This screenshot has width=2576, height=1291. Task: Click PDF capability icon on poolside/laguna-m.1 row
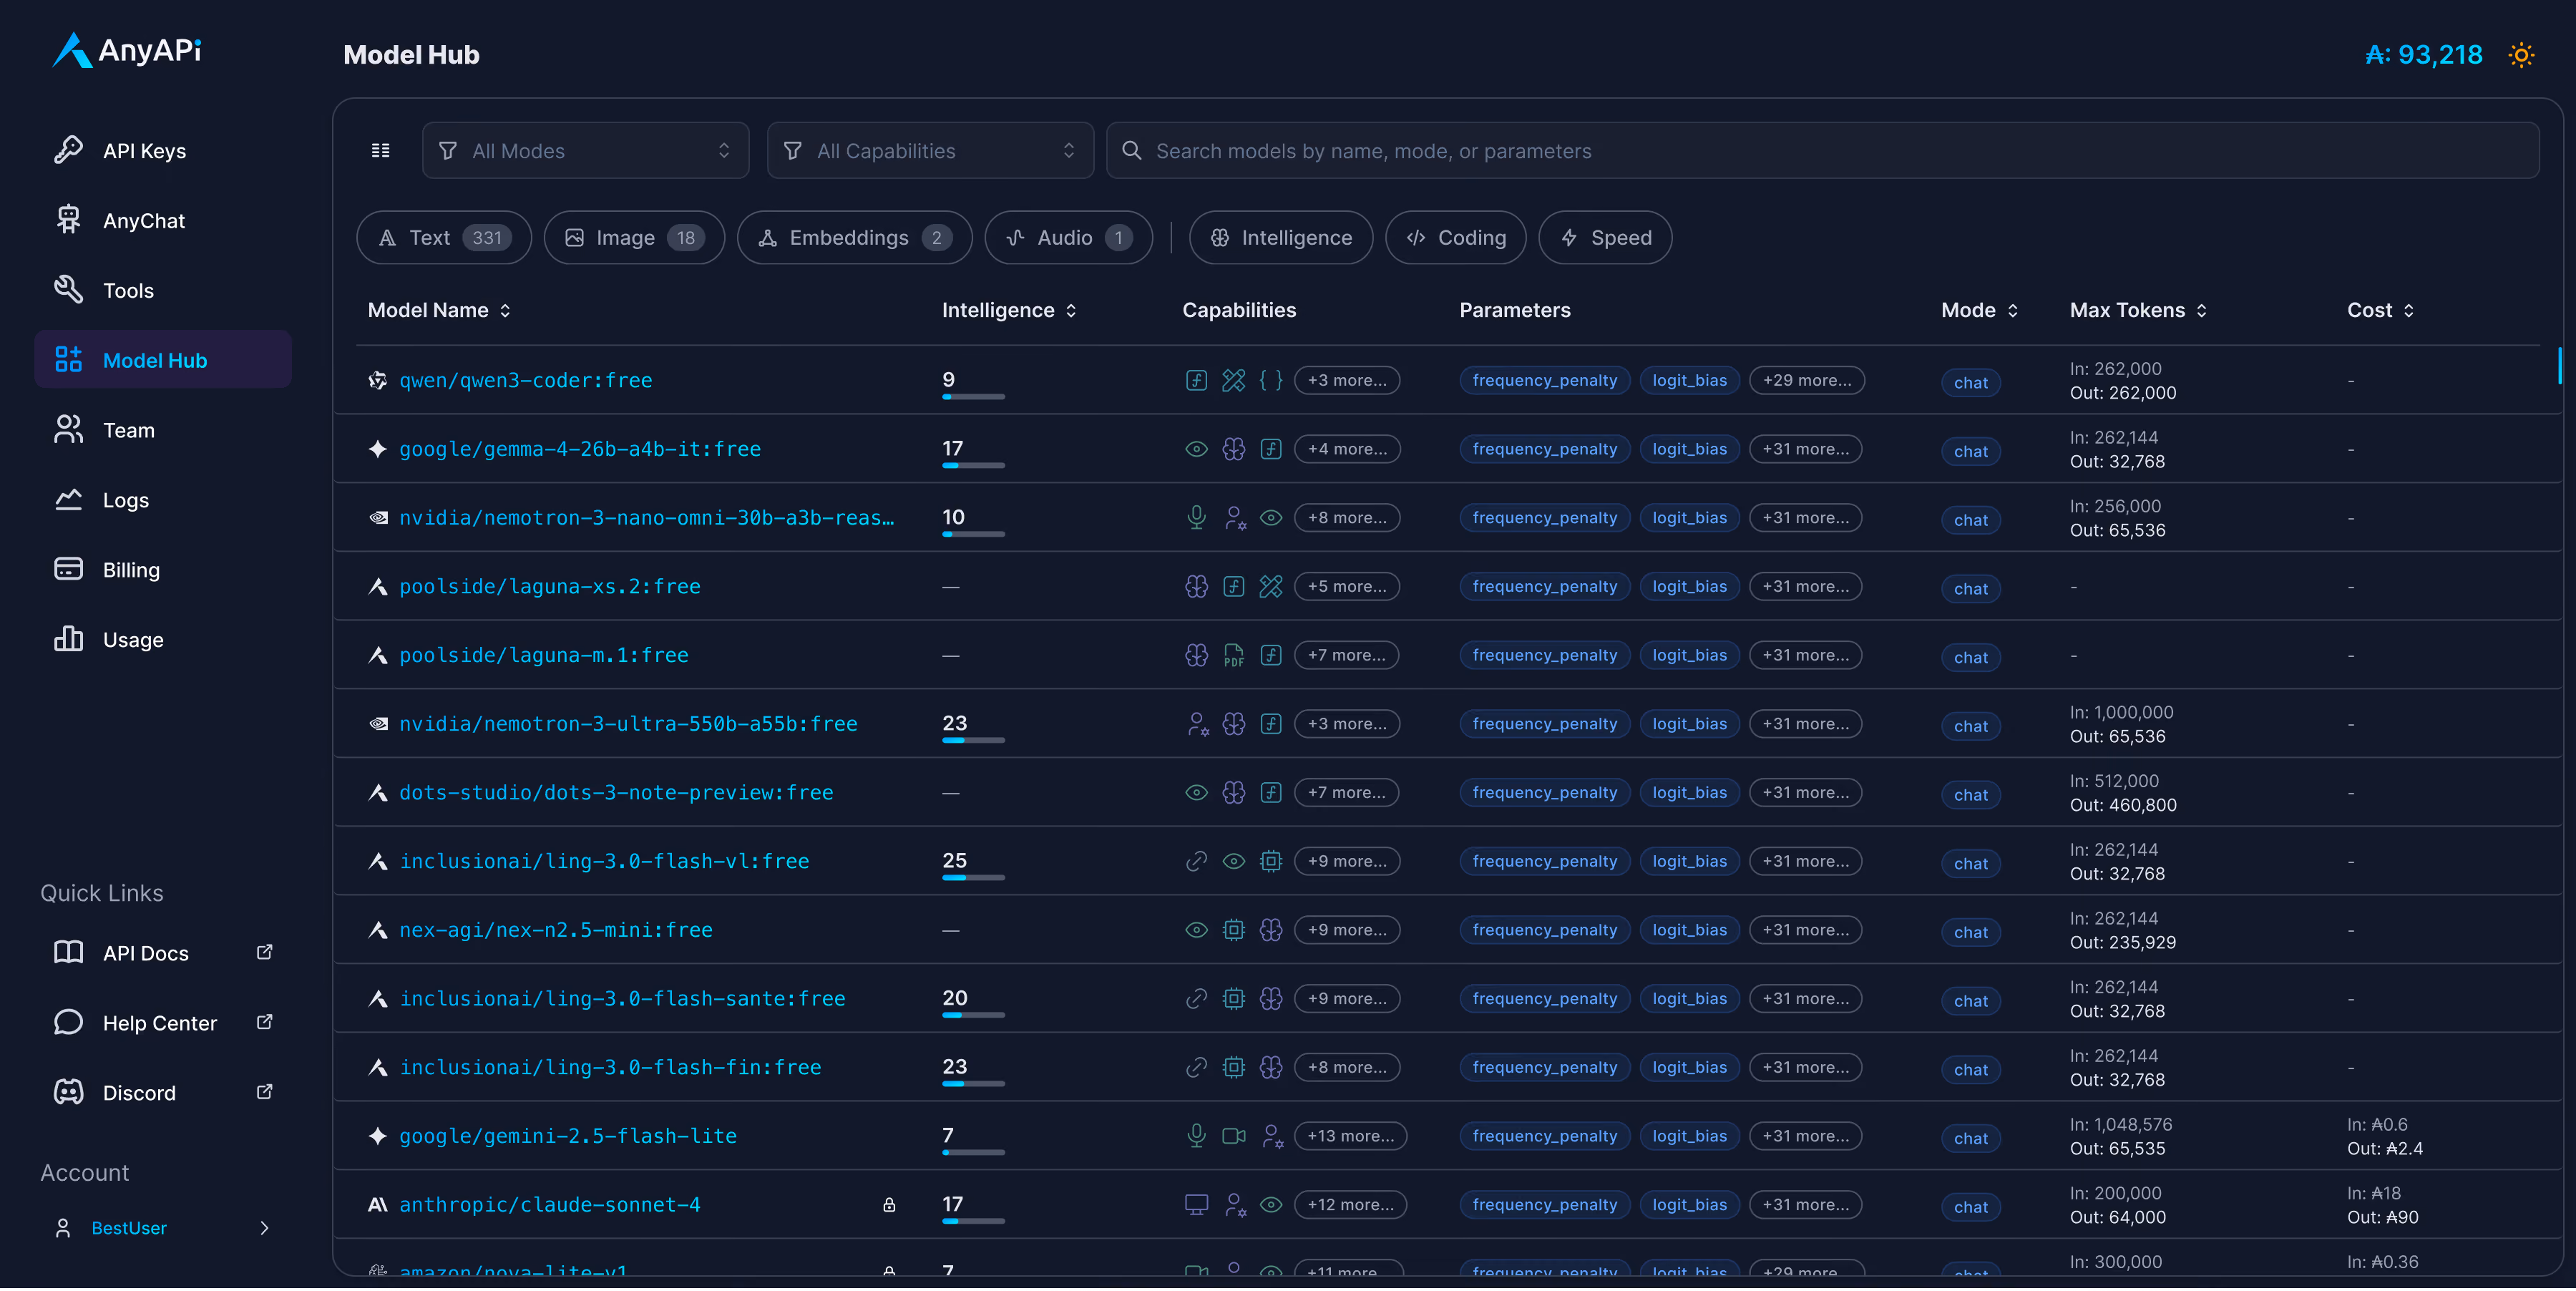(x=1233, y=655)
